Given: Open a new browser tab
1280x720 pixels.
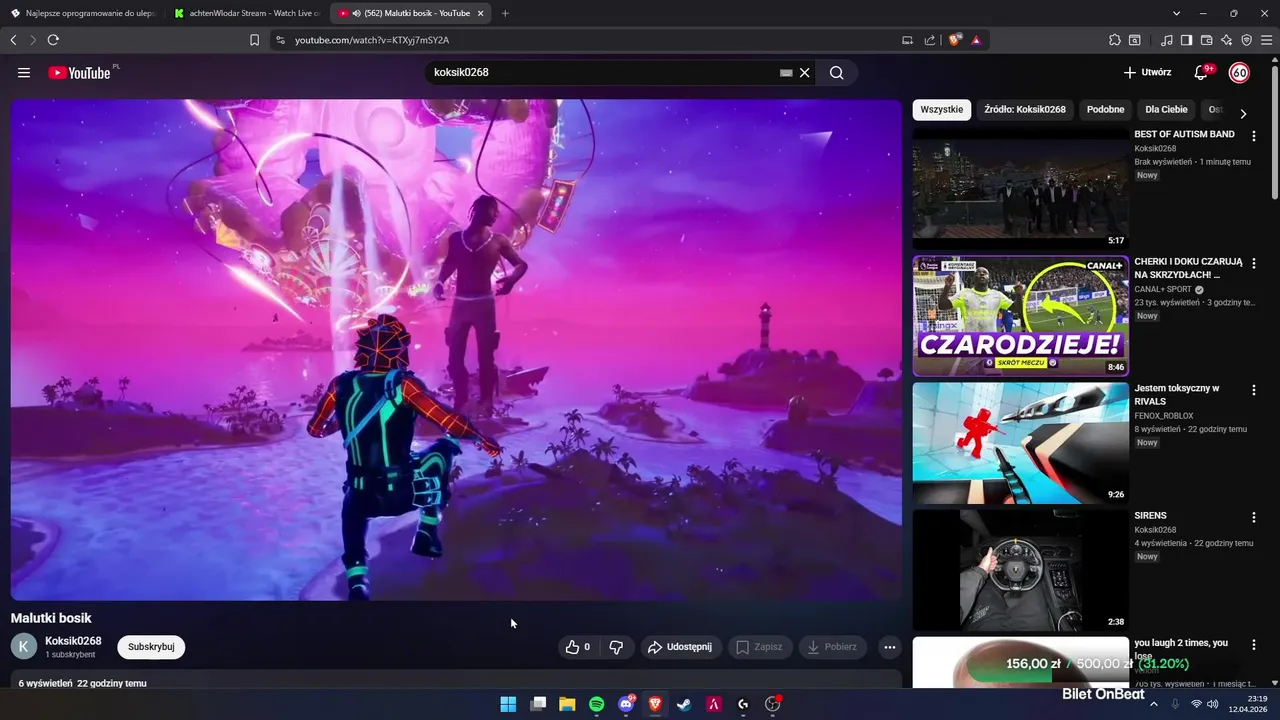Looking at the screenshot, I should (505, 13).
